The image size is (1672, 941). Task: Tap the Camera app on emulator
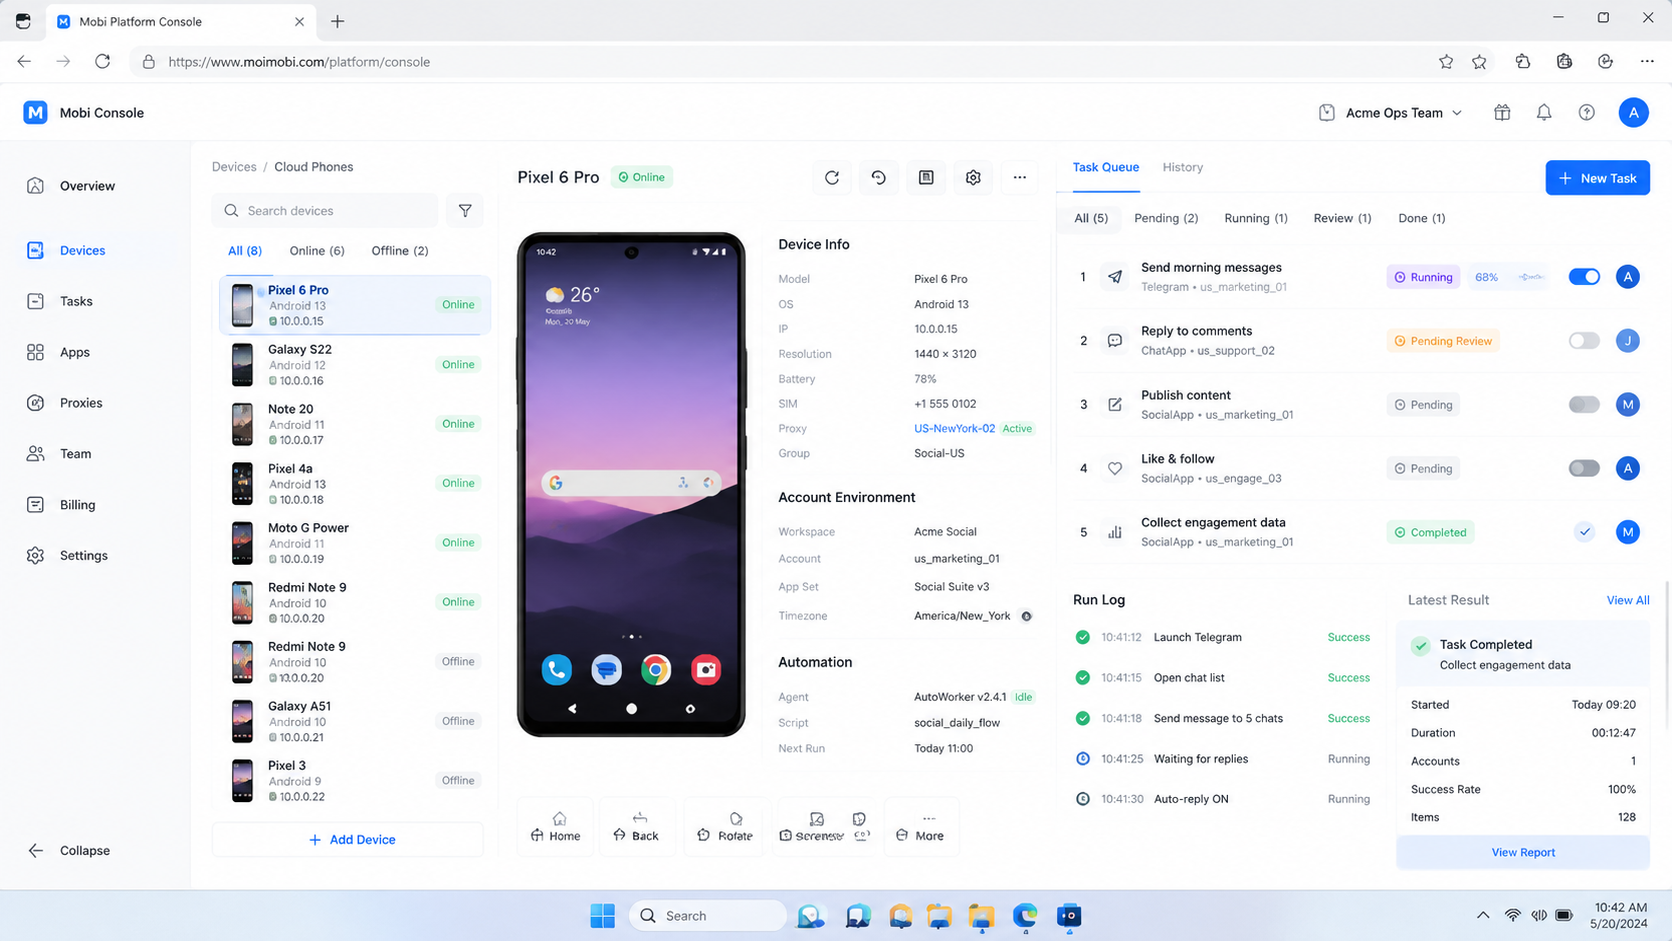coord(706,669)
